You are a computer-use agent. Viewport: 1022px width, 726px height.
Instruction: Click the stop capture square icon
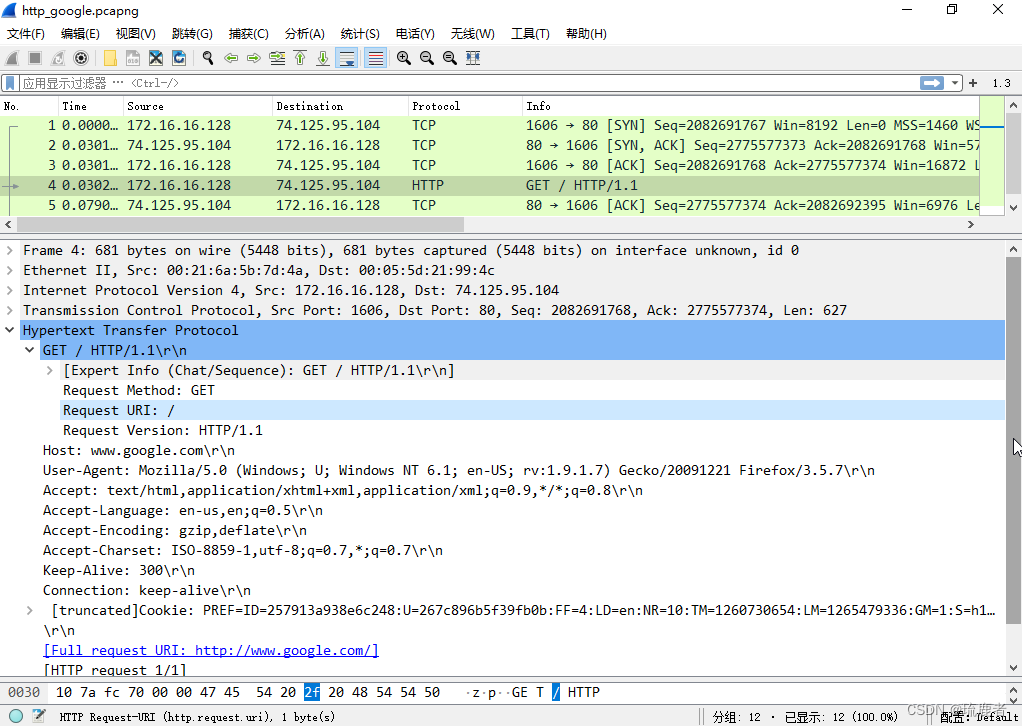point(35,58)
